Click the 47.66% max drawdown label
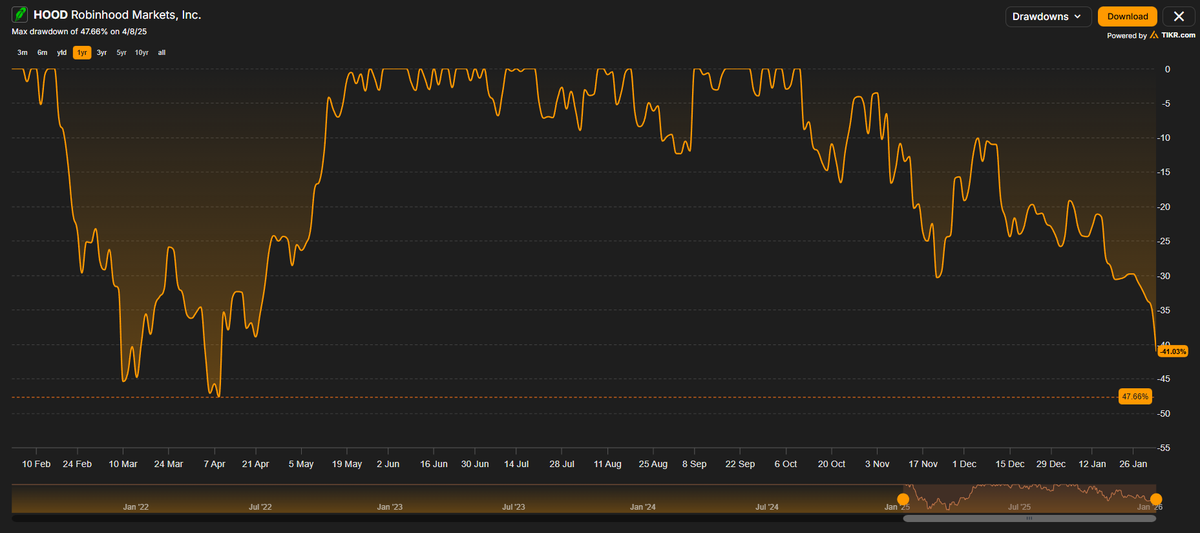 (1134, 397)
